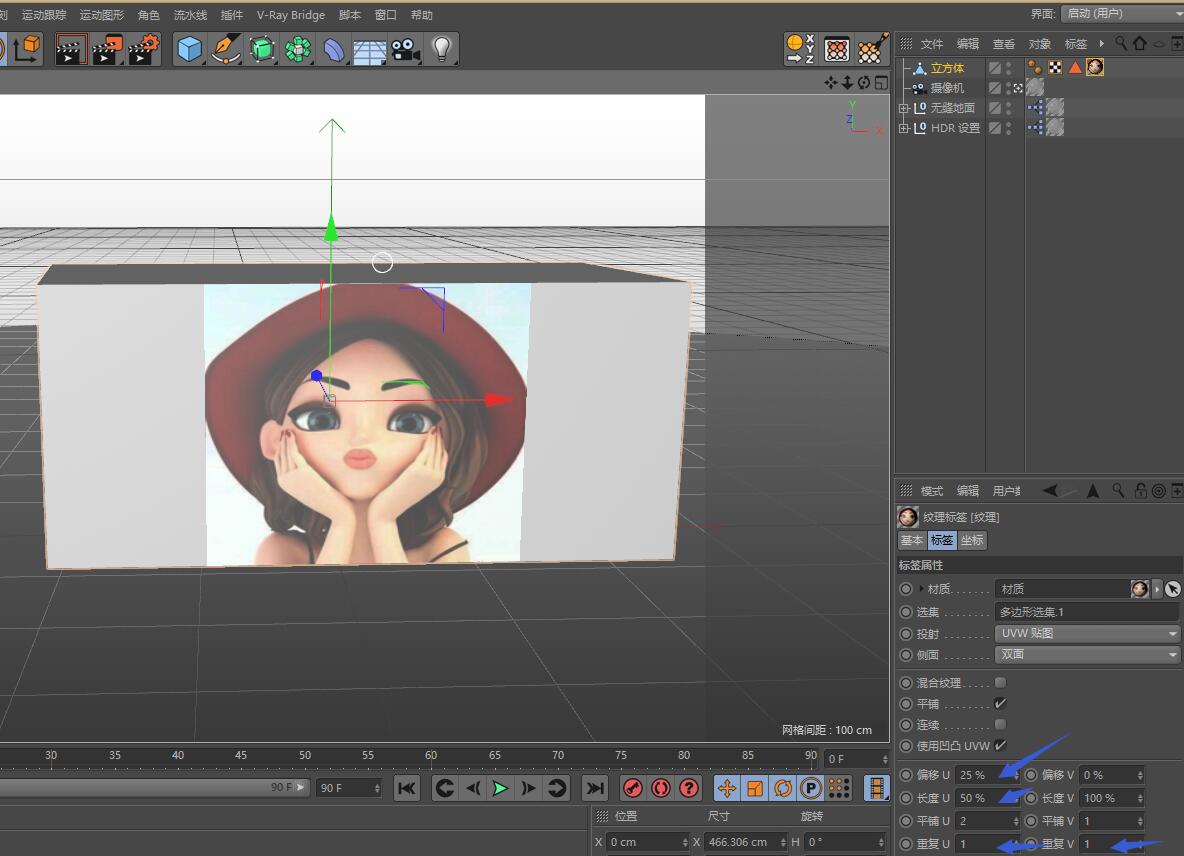Screen dimensions: 1184x856
Task: Click the back arrow in attribute manager
Action: click(1050, 491)
